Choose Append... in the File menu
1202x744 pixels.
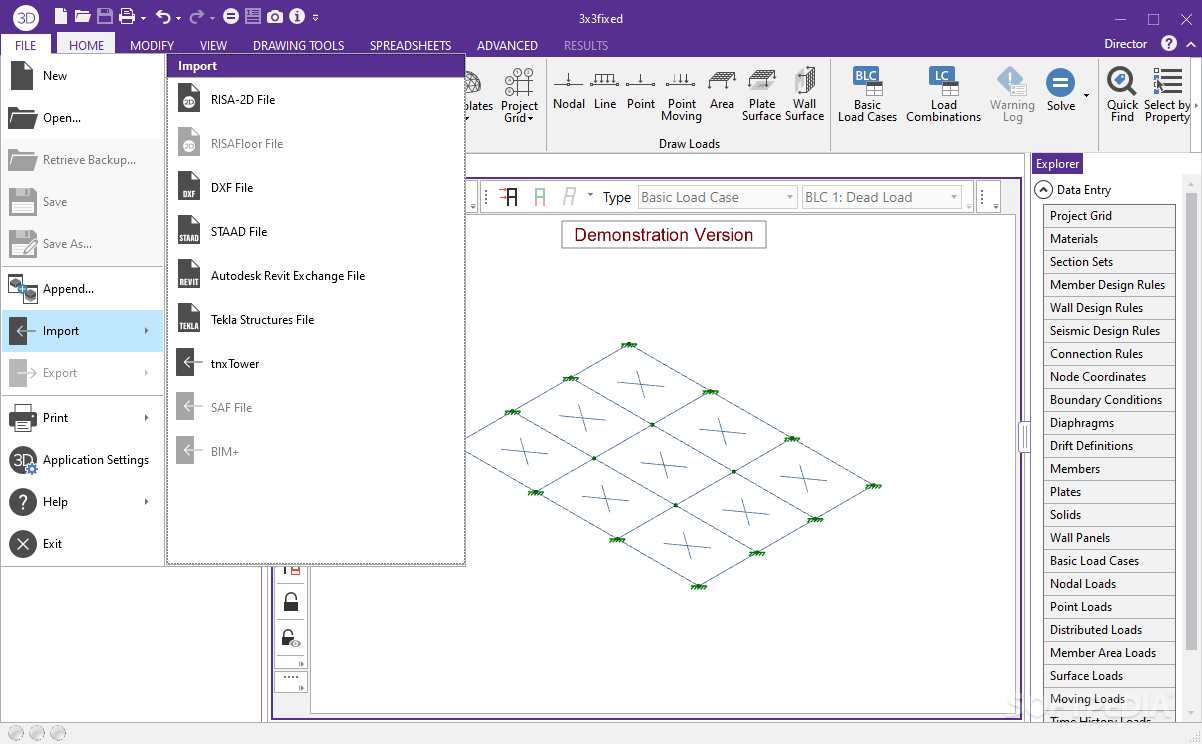[82, 289]
